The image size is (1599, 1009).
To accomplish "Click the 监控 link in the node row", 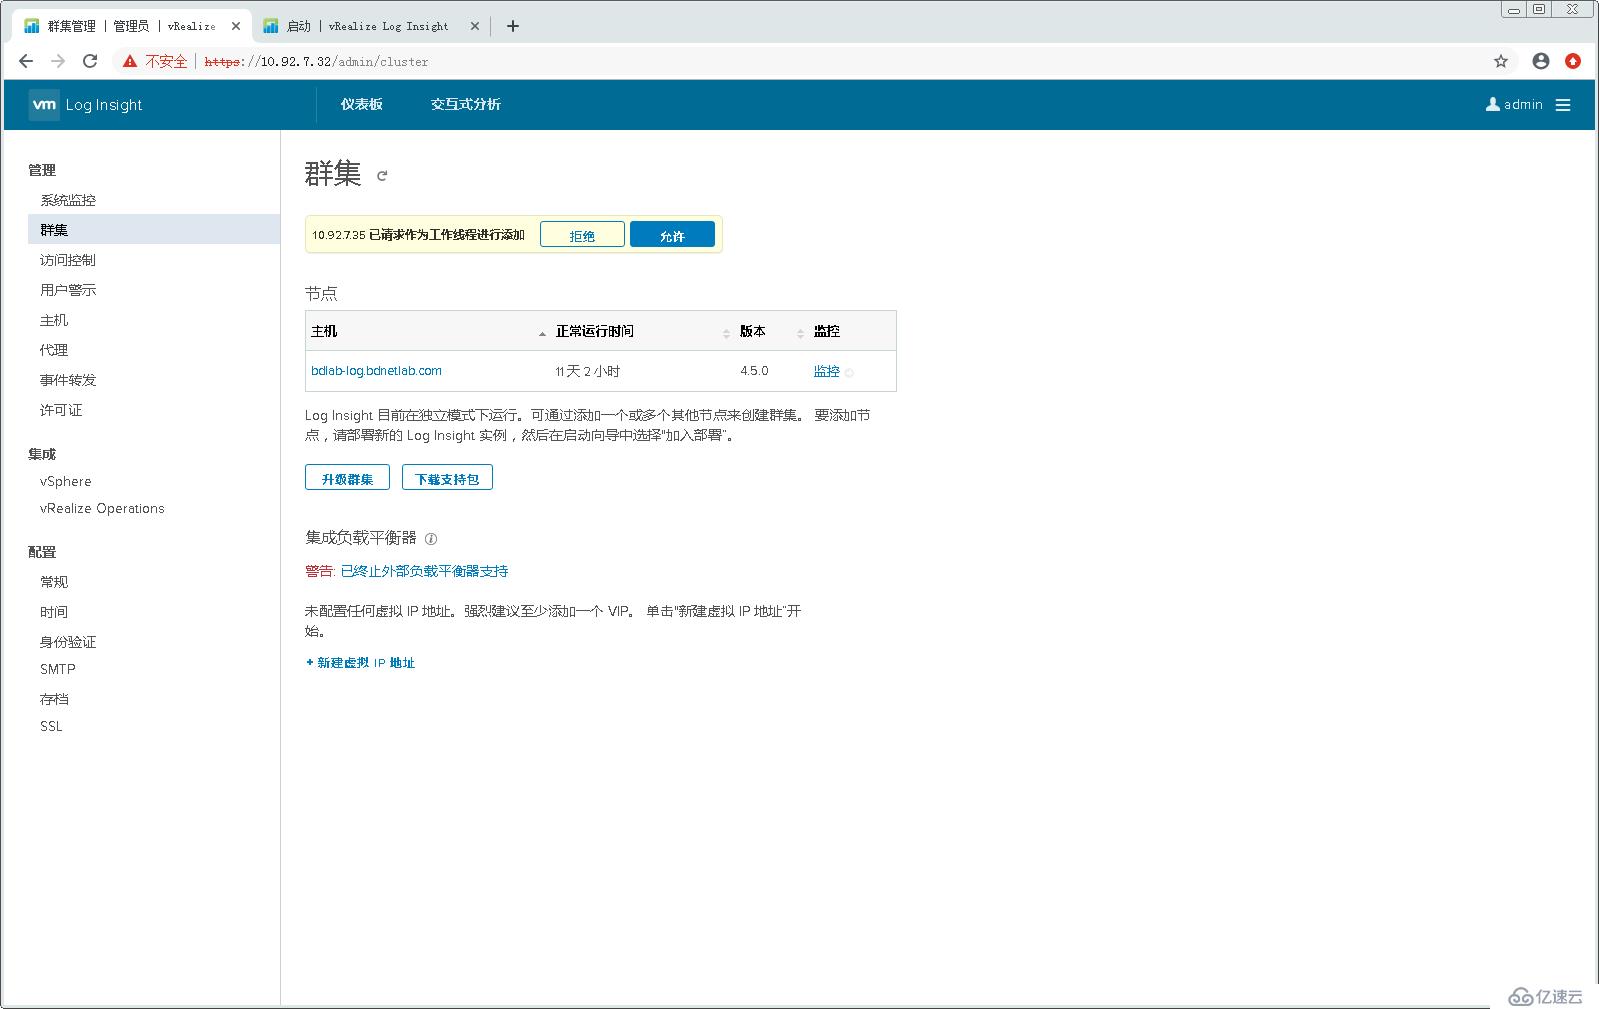I will (x=826, y=371).
